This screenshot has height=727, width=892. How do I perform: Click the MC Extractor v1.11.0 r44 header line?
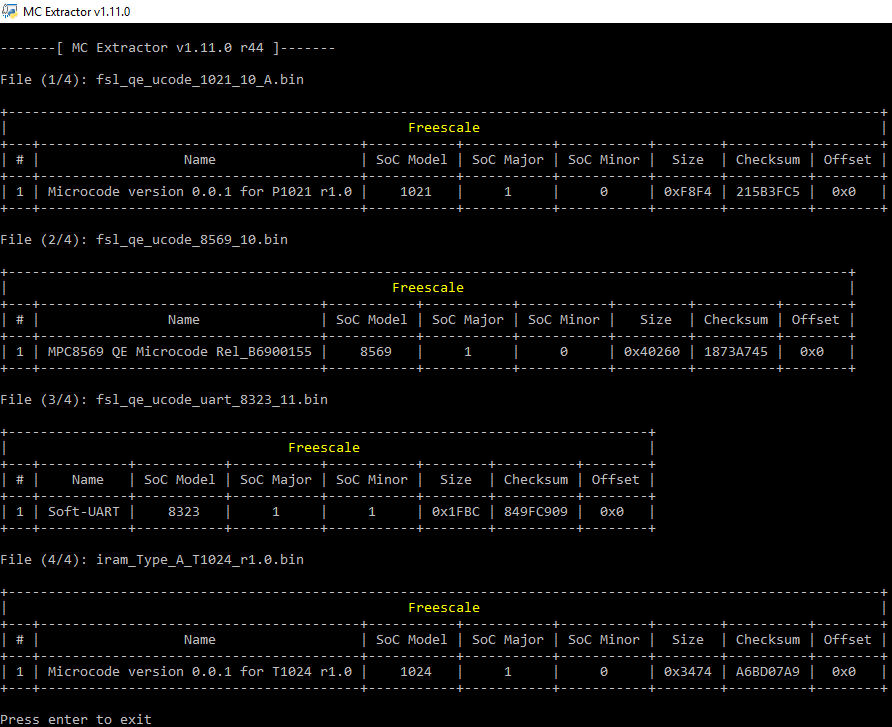click(168, 48)
